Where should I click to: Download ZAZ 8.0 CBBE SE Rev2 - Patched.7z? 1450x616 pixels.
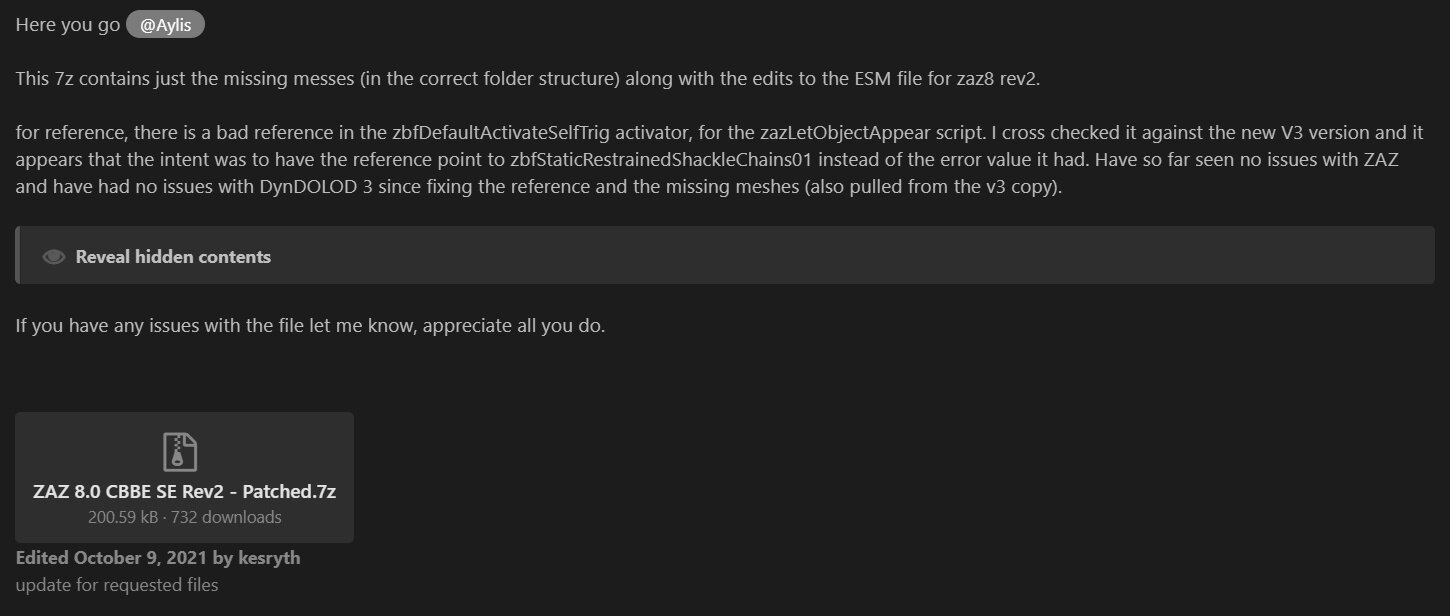point(184,492)
